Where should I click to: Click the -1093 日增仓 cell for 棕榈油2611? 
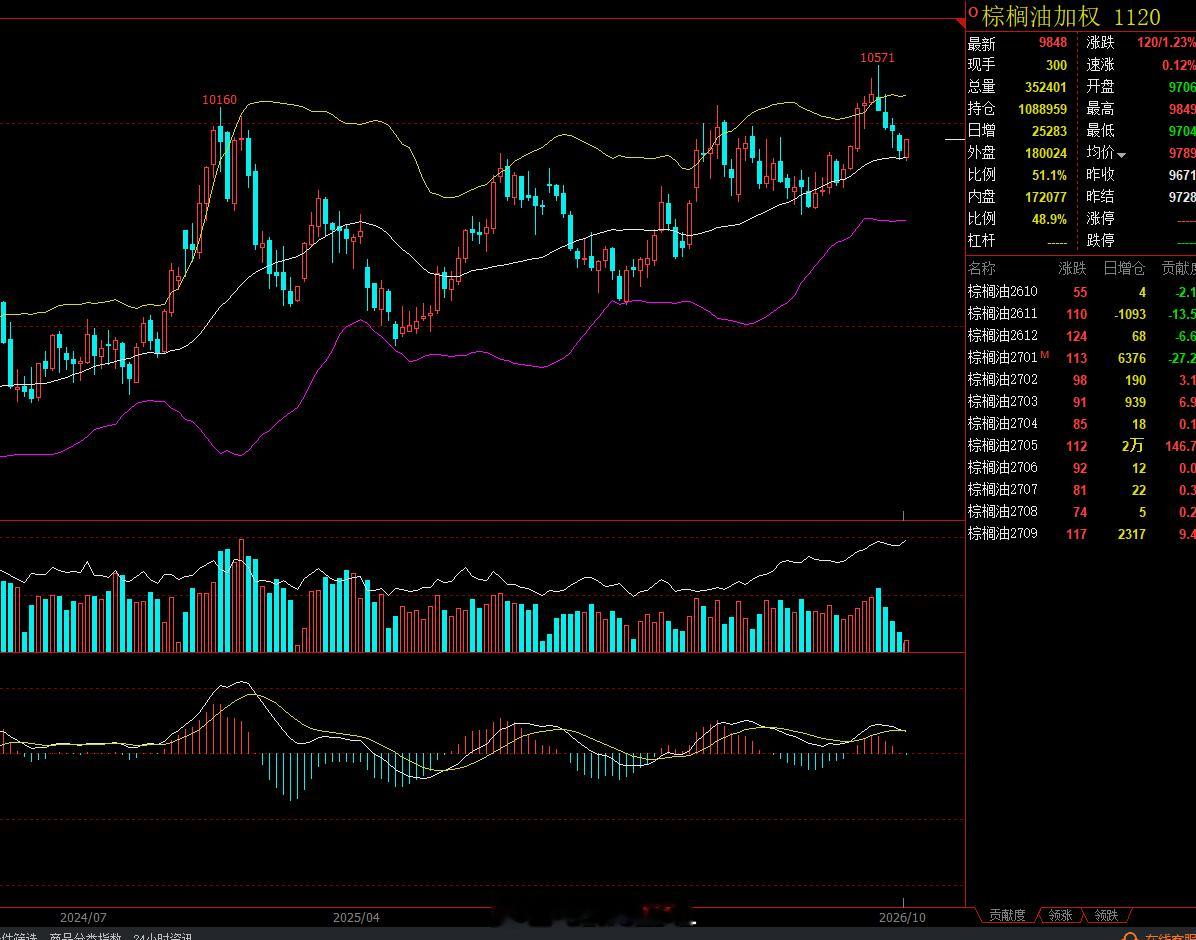tap(1129, 314)
